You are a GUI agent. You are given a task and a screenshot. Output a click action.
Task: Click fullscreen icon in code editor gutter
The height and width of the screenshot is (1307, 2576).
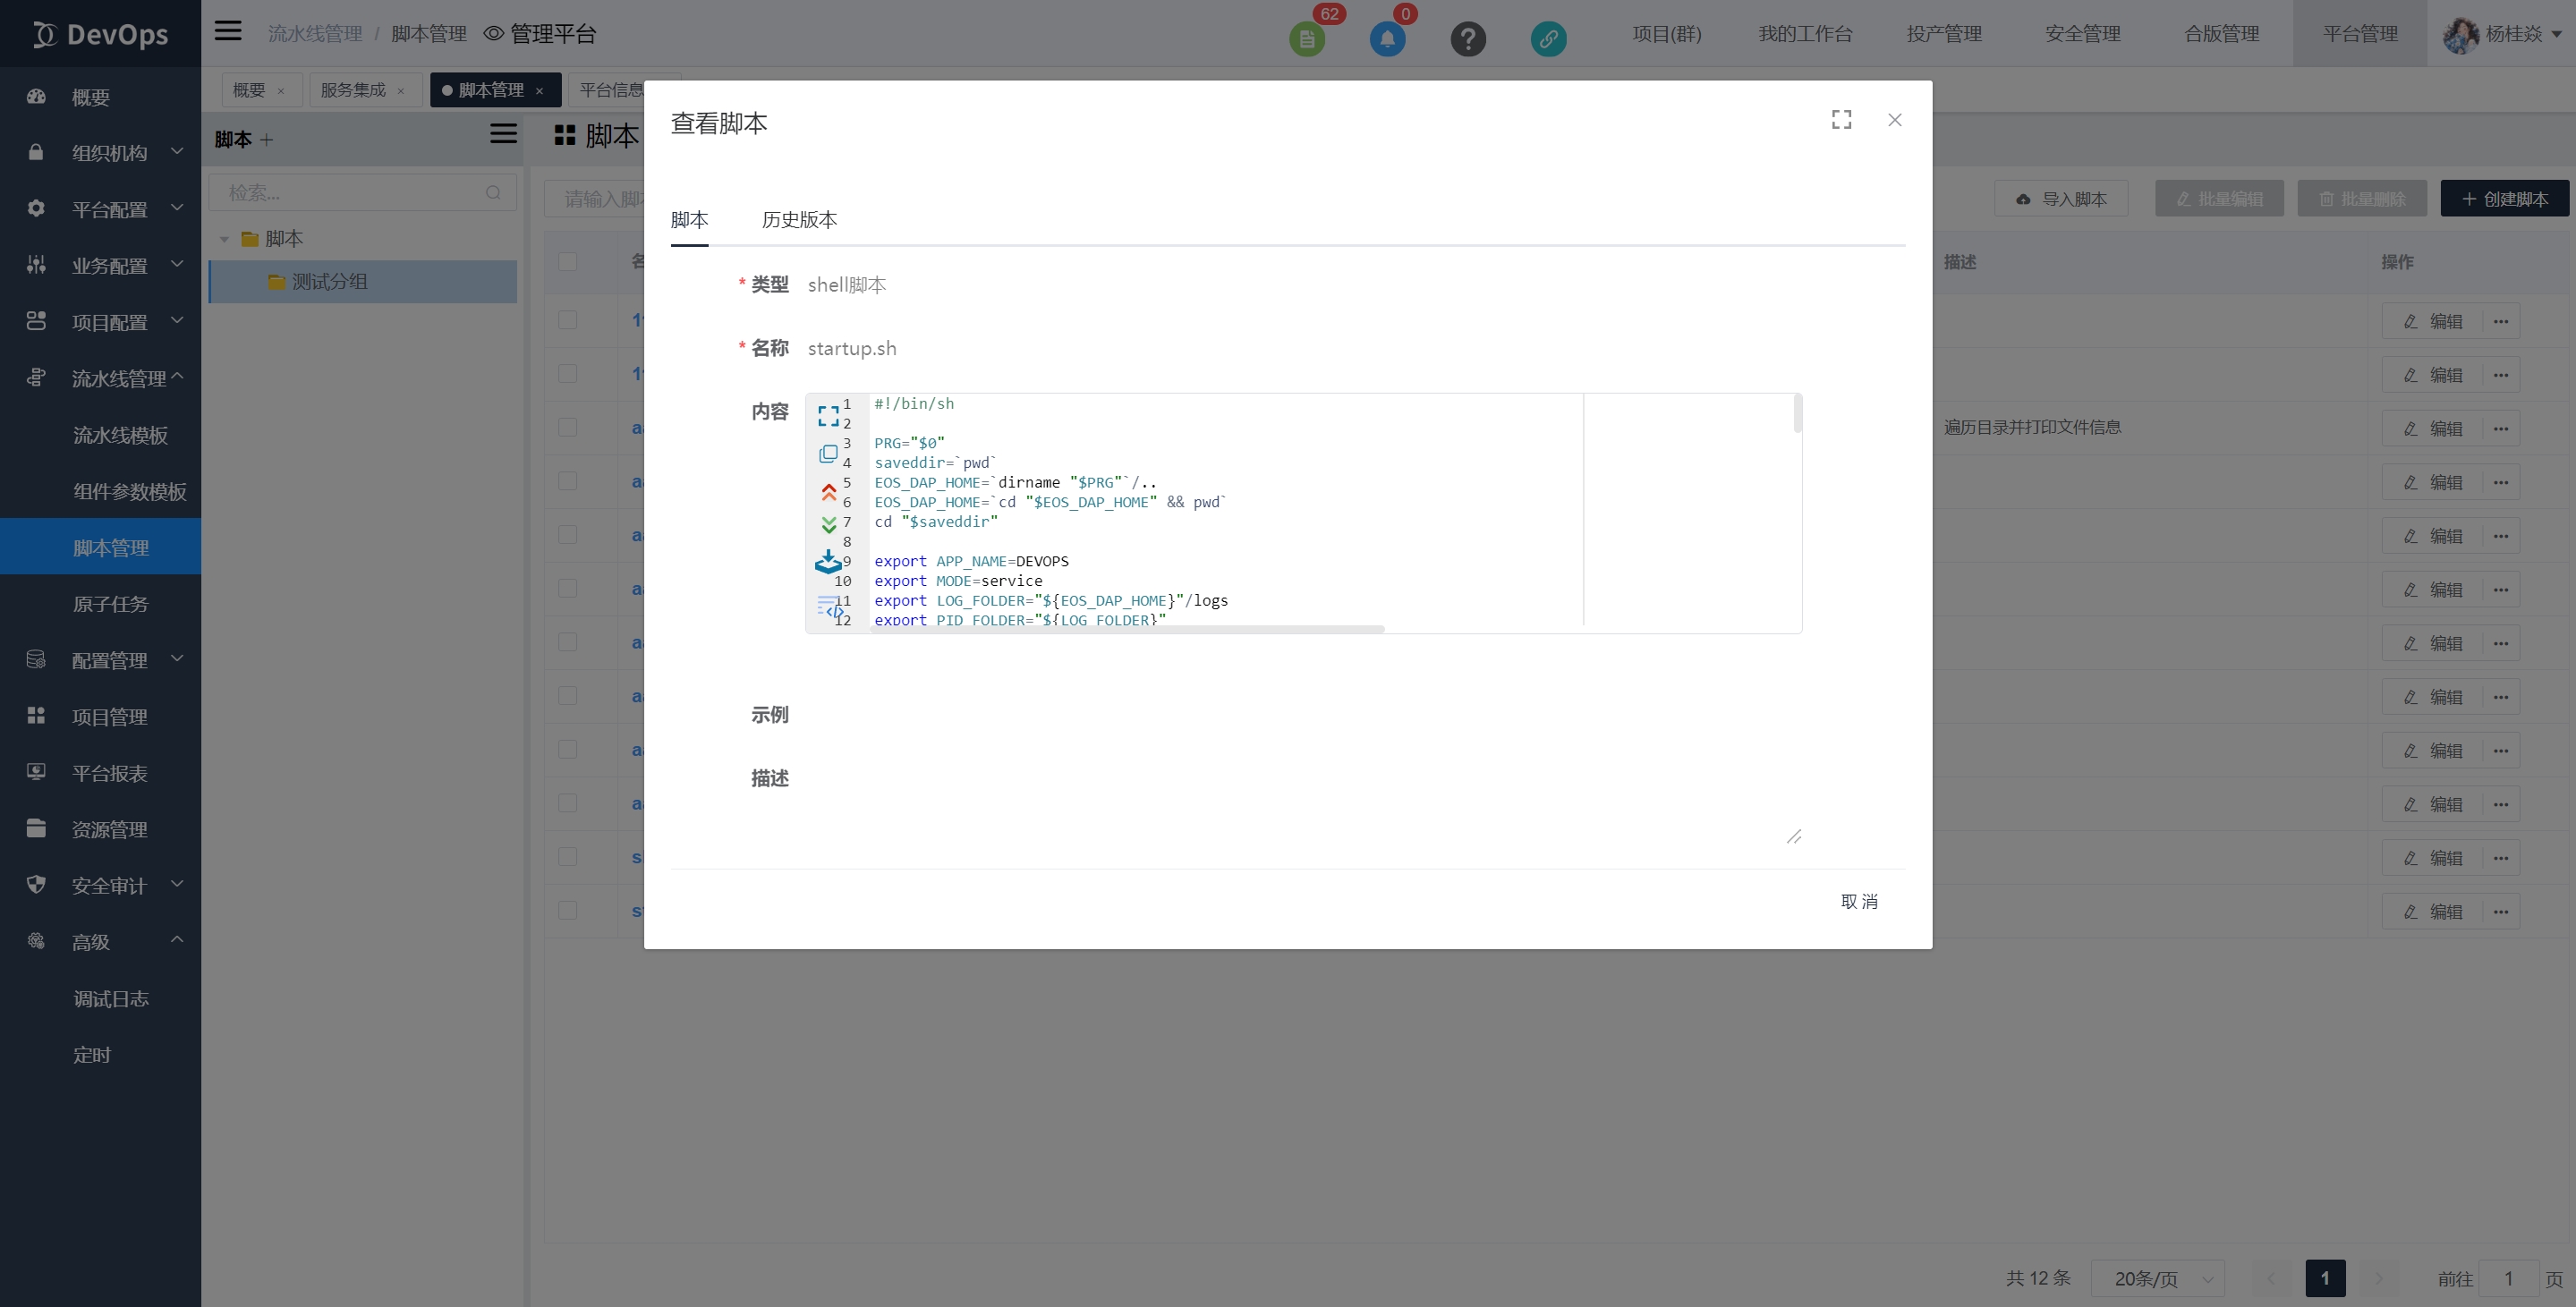coord(828,415)
